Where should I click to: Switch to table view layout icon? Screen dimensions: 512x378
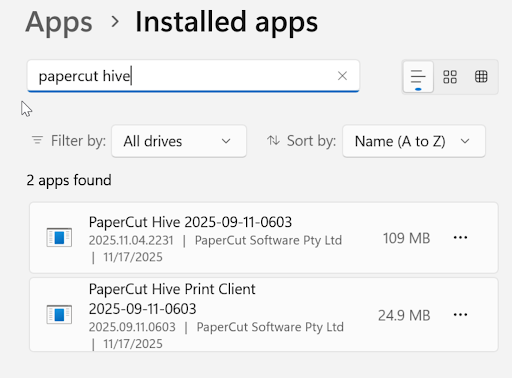click(x=481, y=77)
